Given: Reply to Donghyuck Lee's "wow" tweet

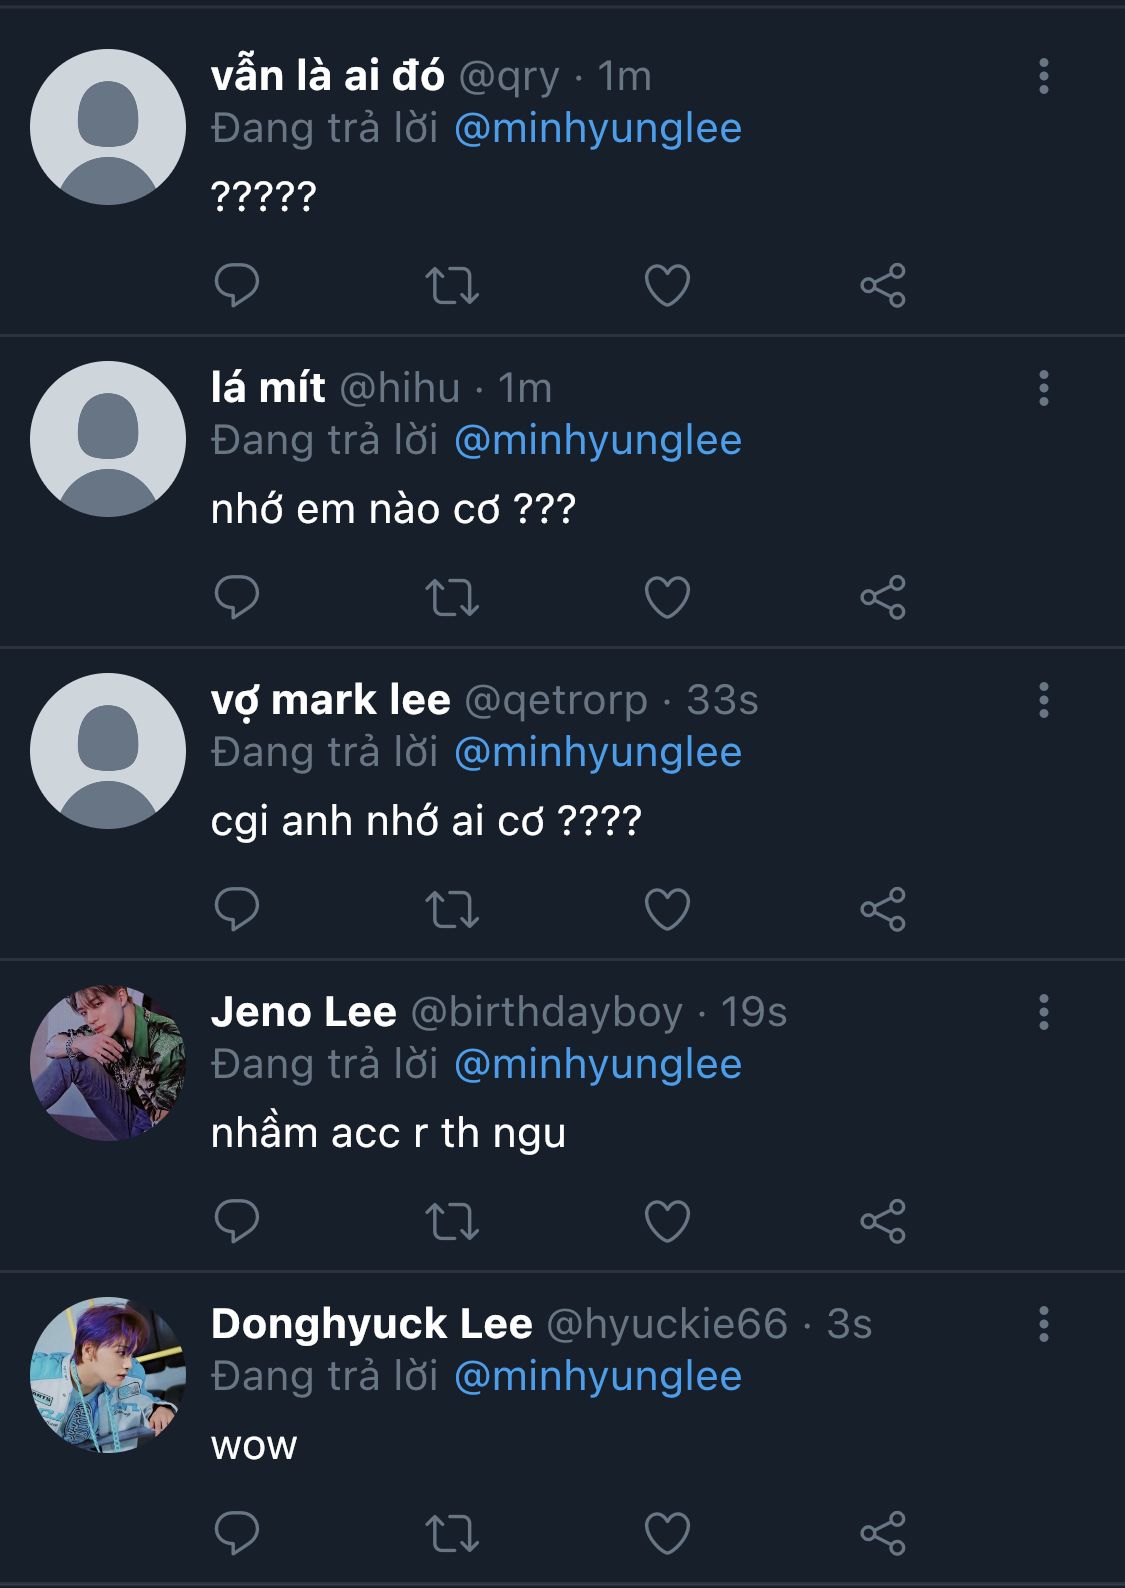Looking at the screenshot, I should [237, 1533].
